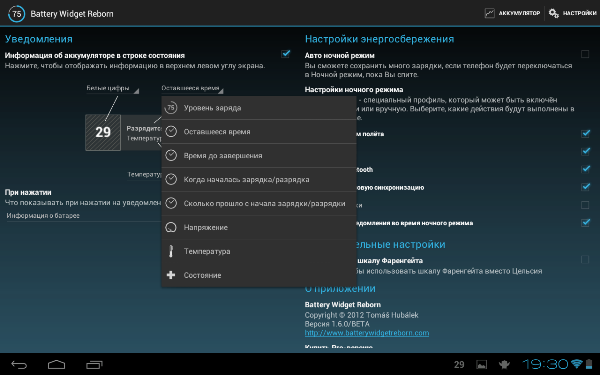The width and height of the screenshot is (600, 375).
Task: Click the Авто ночной режим title text
Action: point(339,55)
